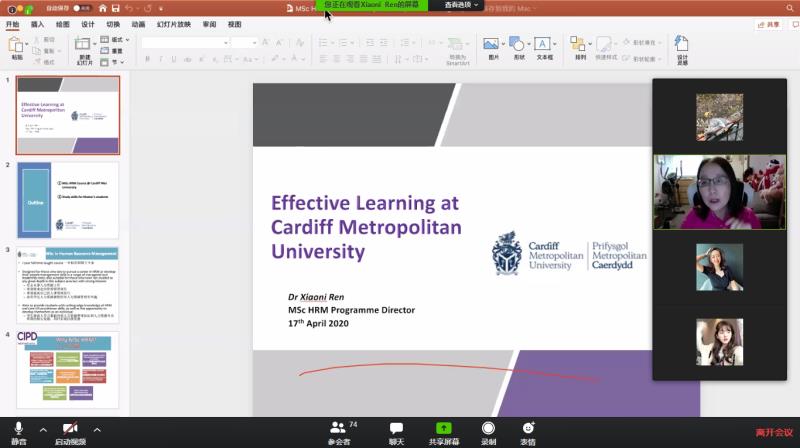
Task: Click the Share button in ribbon
Action: coord(768,24)
